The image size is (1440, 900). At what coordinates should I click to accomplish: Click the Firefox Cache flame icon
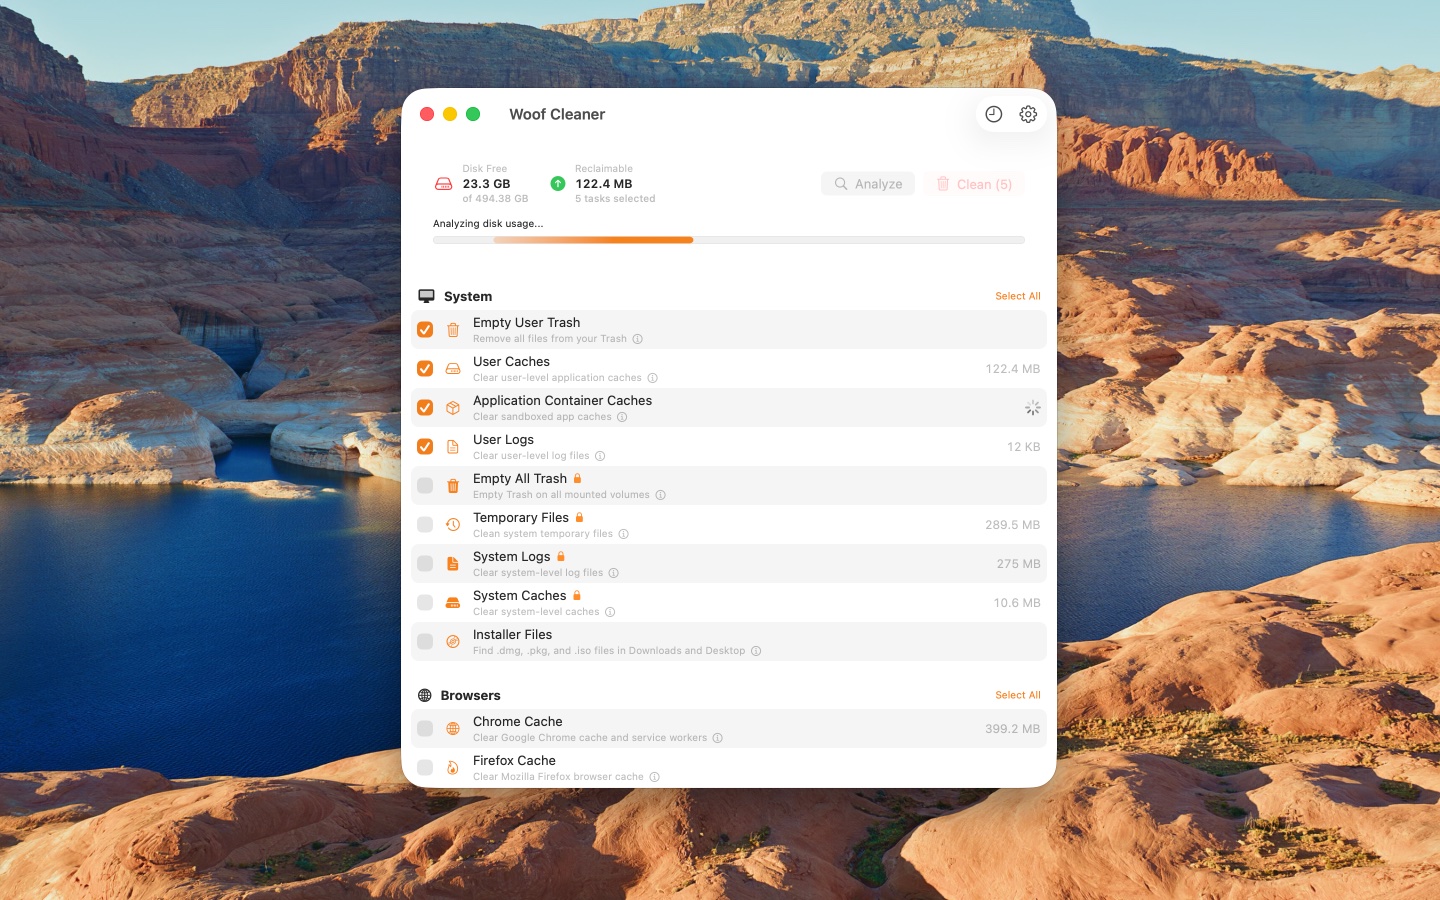pyautogui.click(x=453, y=768)
